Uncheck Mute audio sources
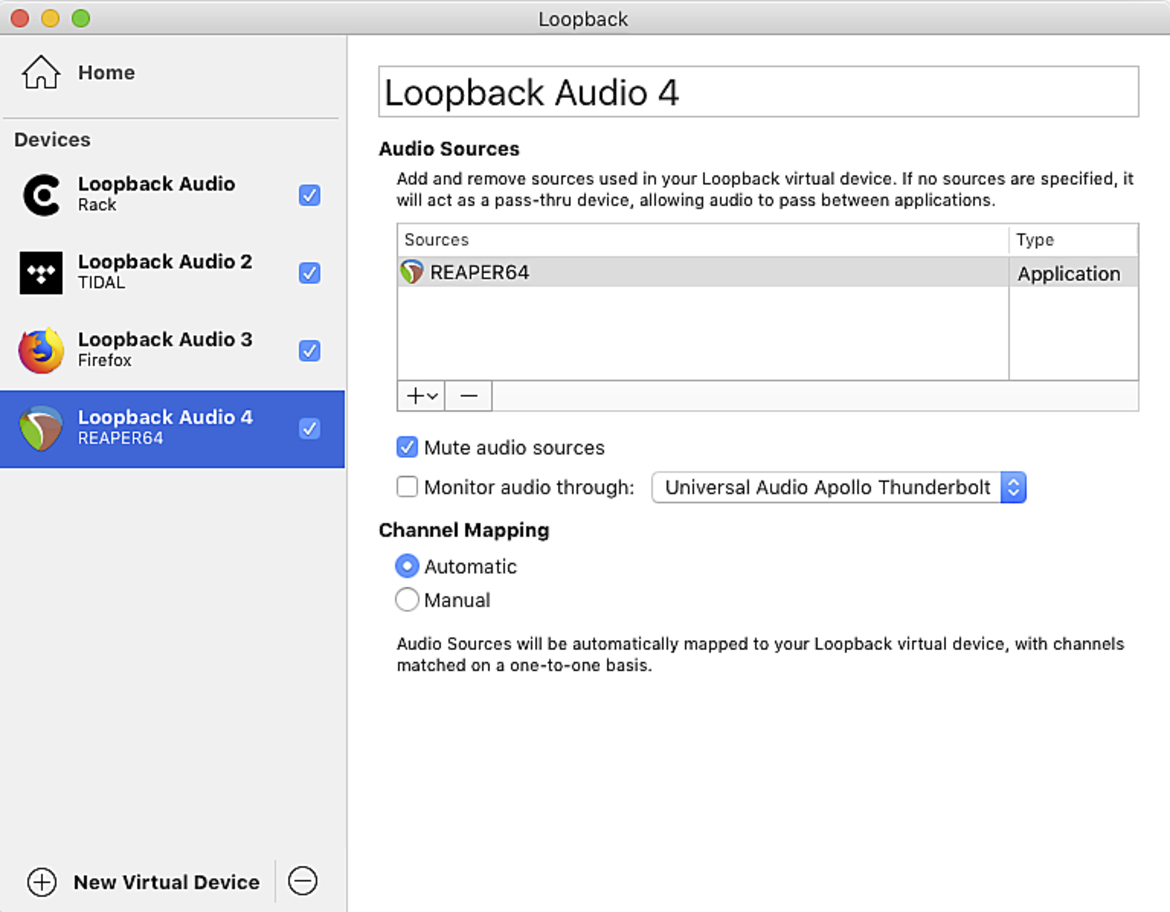The image size is (1170, 912). (x=407, y=448)
